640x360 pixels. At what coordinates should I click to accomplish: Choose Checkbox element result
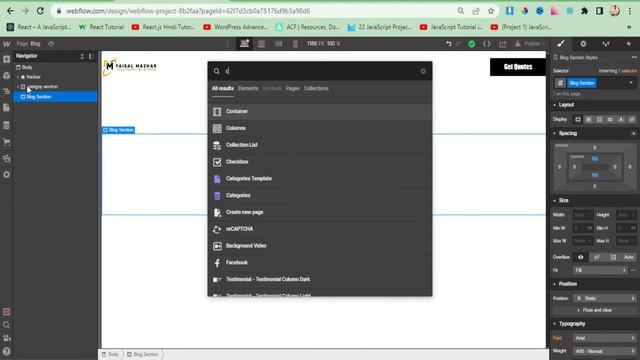[320, 162]
